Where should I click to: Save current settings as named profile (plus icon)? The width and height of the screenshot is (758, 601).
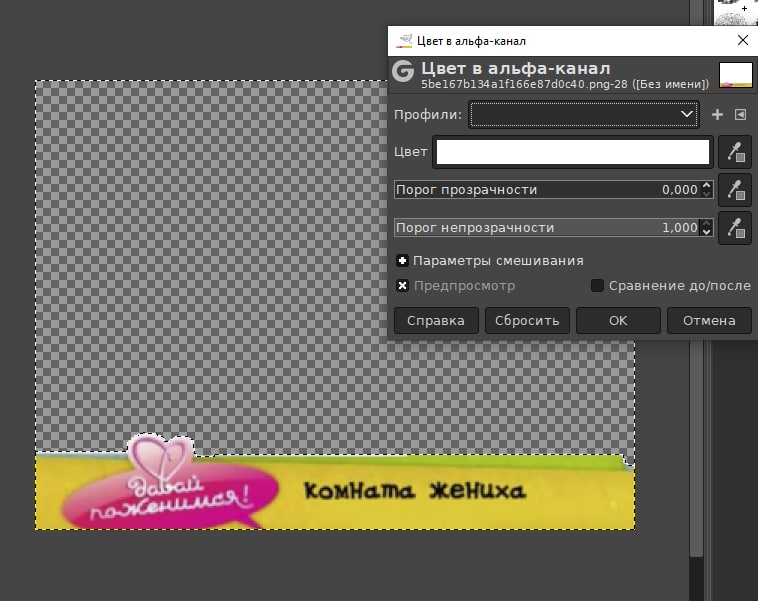pos(717,115)
